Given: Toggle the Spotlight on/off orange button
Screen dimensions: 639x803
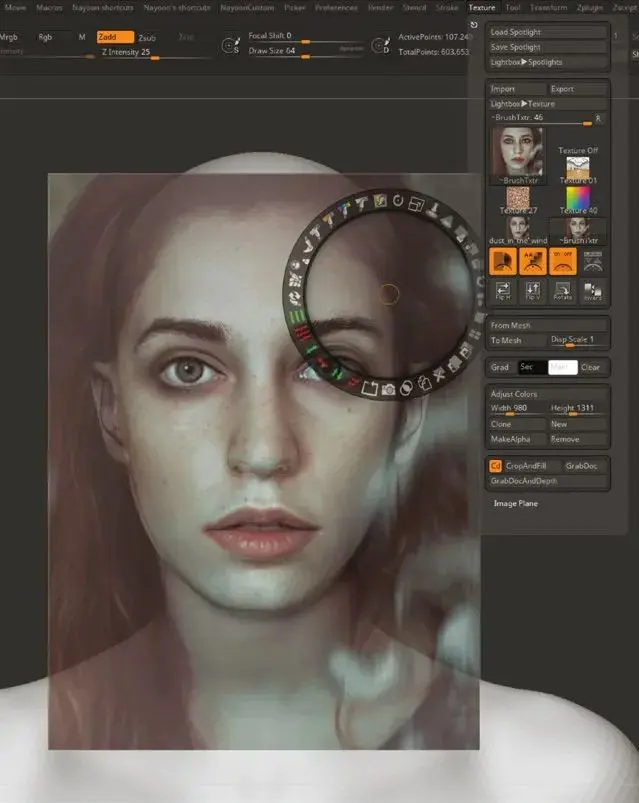Looking at the screenshot, I should point(563,261).
